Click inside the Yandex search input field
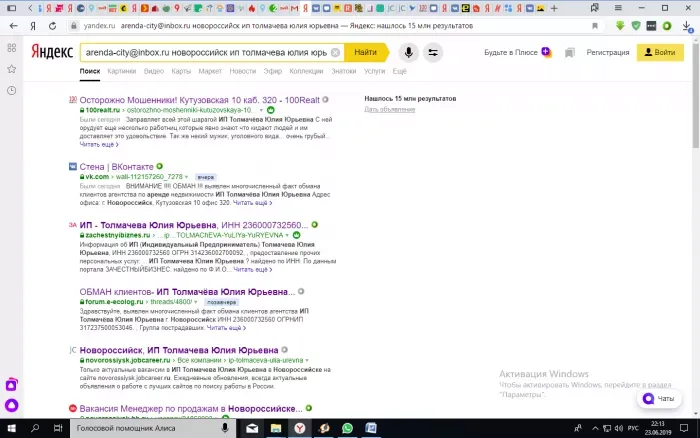 point(206,53)
